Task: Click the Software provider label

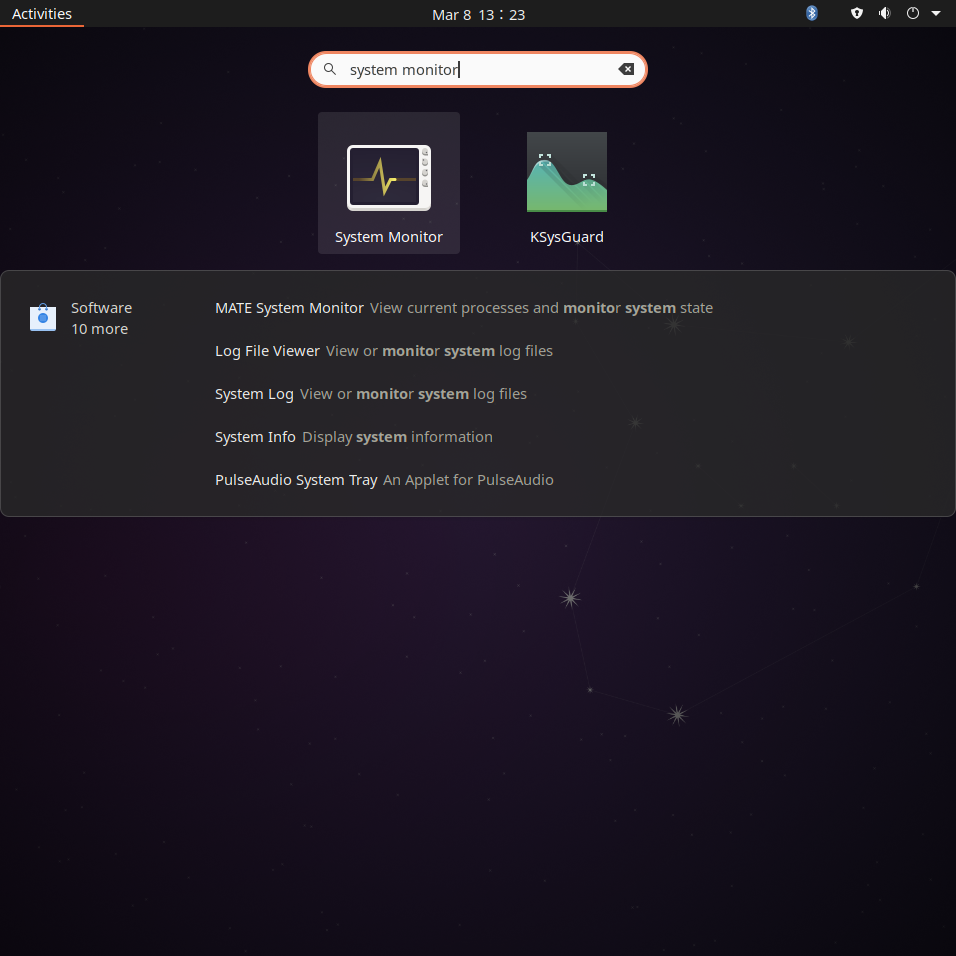Action: pyautogui.click(x=101, y=308)
